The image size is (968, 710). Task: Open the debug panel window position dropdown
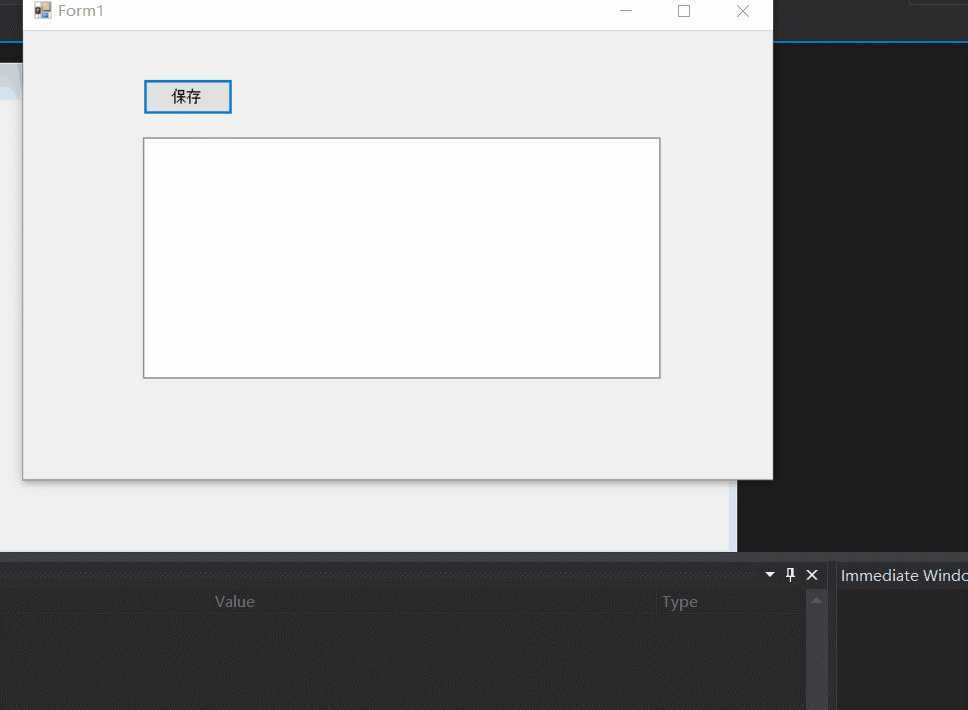pyautogui.click(x=770, y=575)
